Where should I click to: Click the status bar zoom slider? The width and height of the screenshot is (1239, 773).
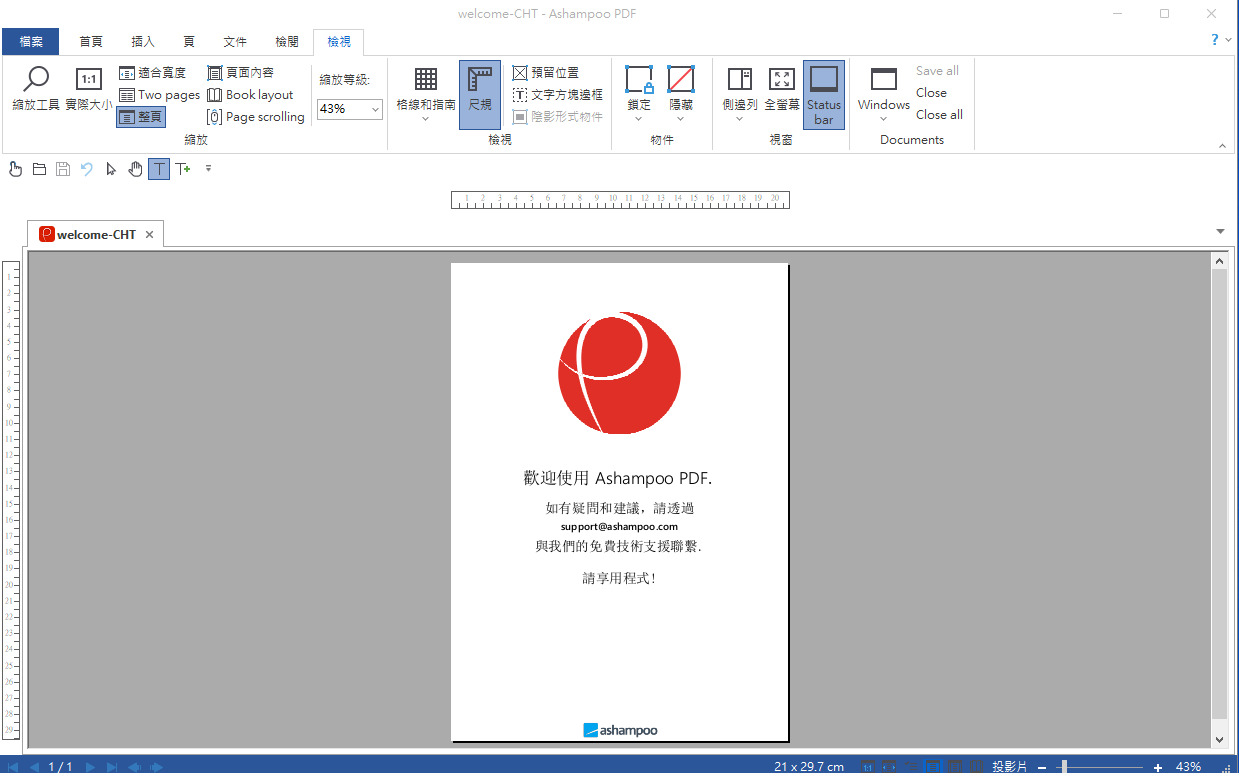pyautogui.click(x=1100, y=767)
